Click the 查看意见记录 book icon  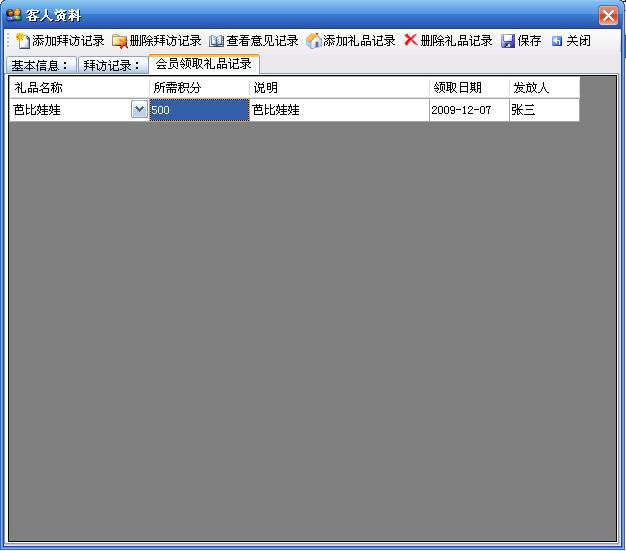216,41
